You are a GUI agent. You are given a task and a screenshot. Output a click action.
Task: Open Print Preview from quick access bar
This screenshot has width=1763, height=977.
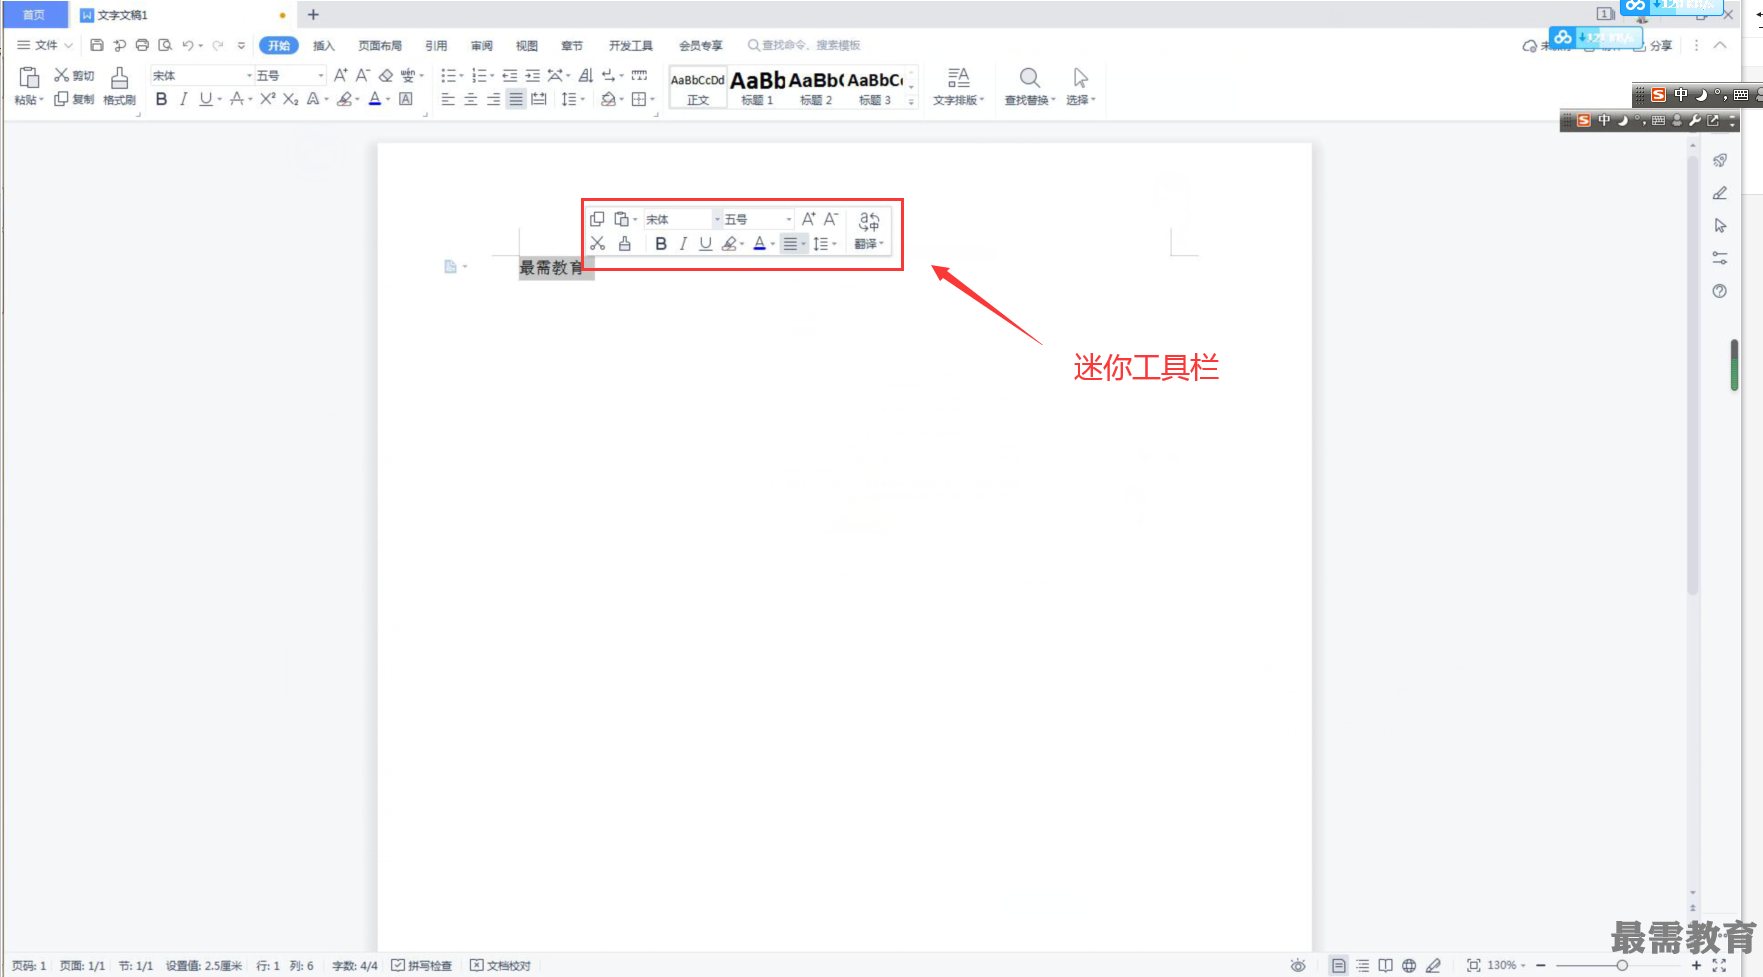click(x=165, y=45)
